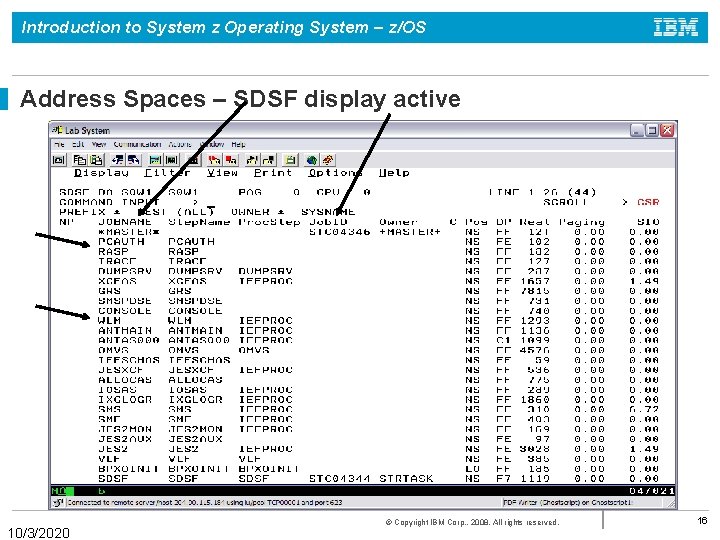720x540 pixels.
Task: Open the emulator View menu
Action: [99, 144]
